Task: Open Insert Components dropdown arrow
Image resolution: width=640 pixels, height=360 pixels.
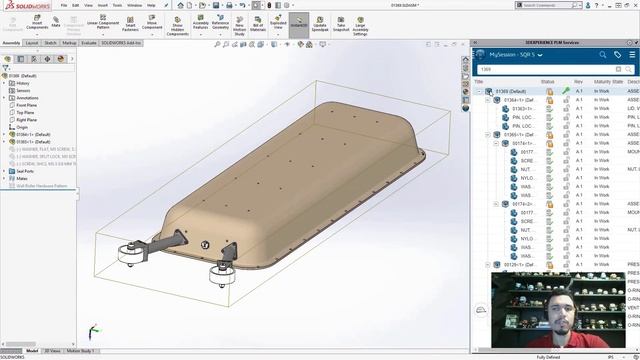Action: [37, 34]
